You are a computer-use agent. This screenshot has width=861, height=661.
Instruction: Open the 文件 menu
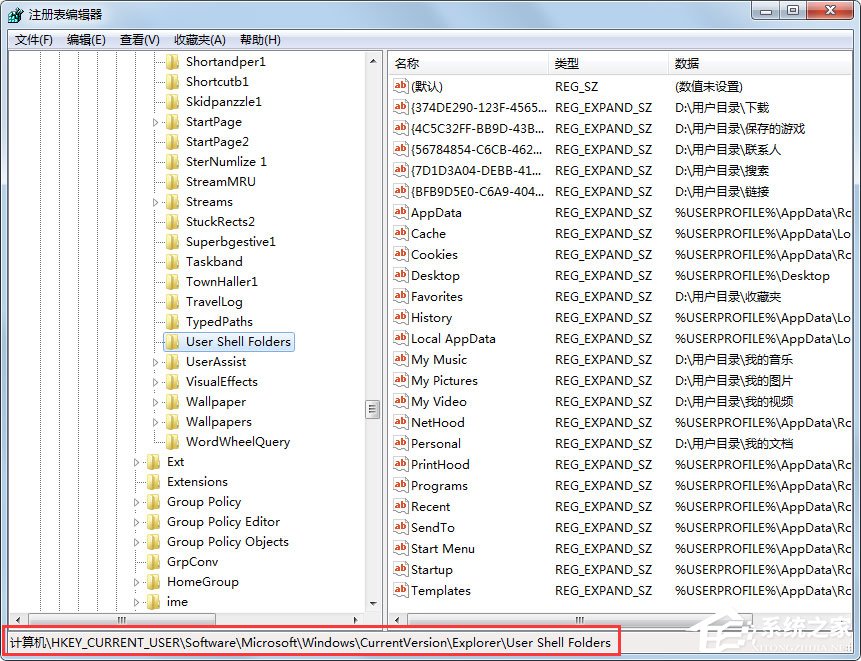31,40
